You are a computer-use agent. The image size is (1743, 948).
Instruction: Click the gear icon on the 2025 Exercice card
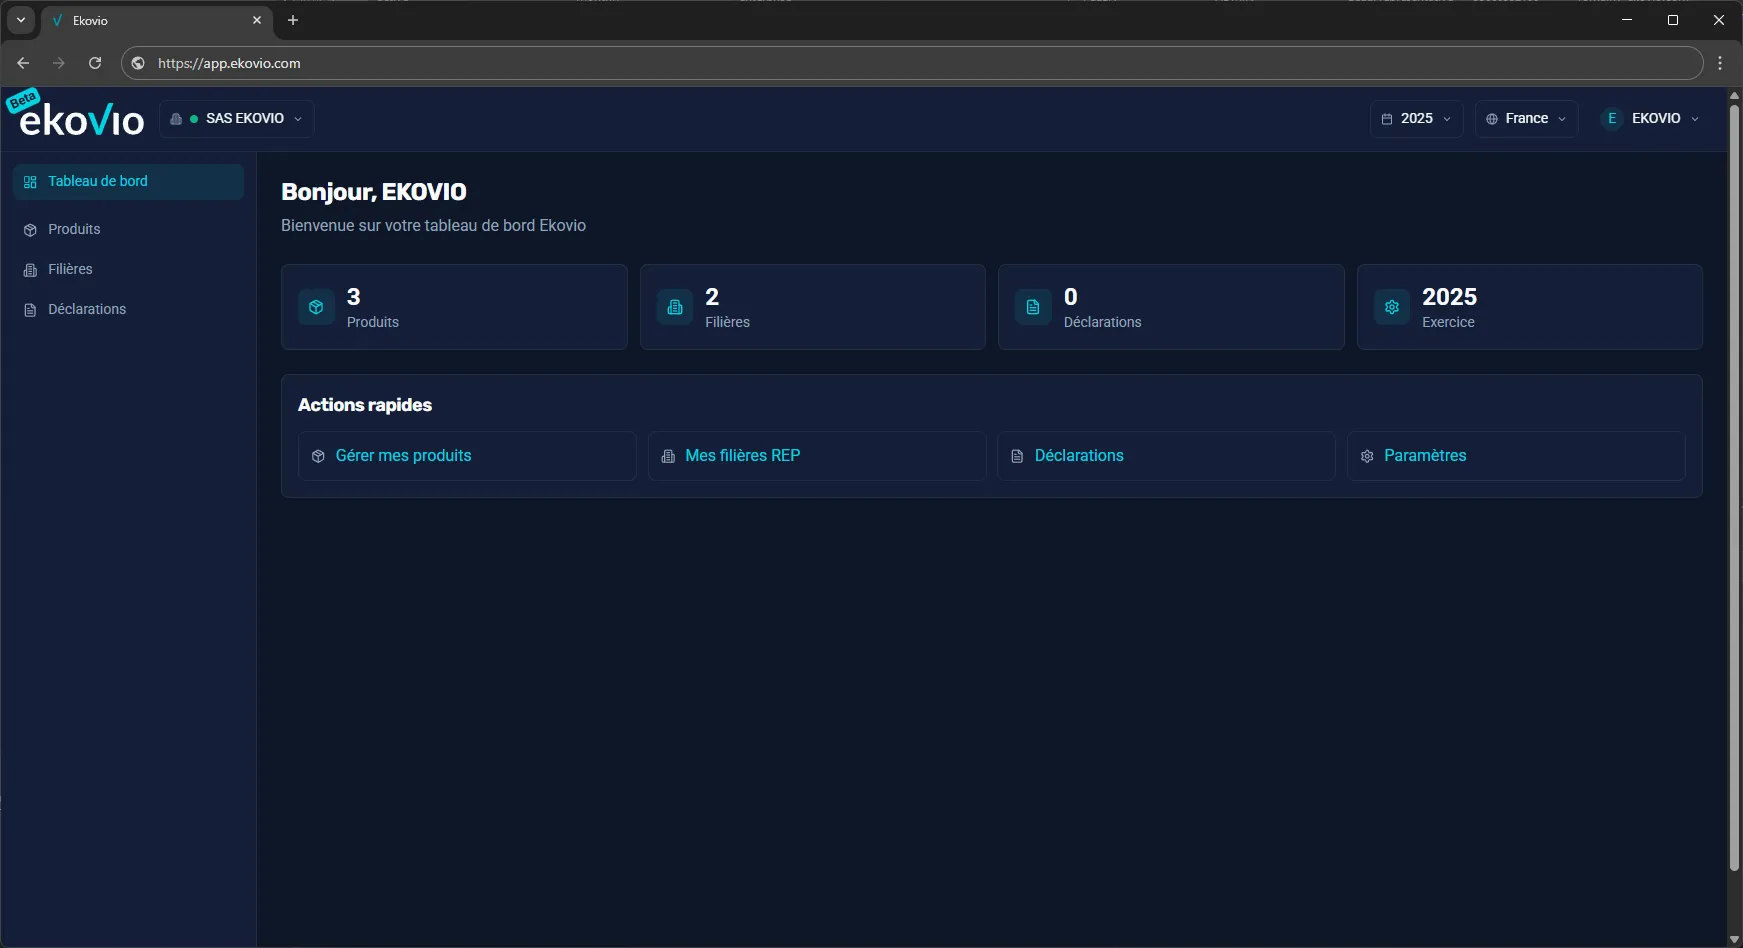point(1392,307)
